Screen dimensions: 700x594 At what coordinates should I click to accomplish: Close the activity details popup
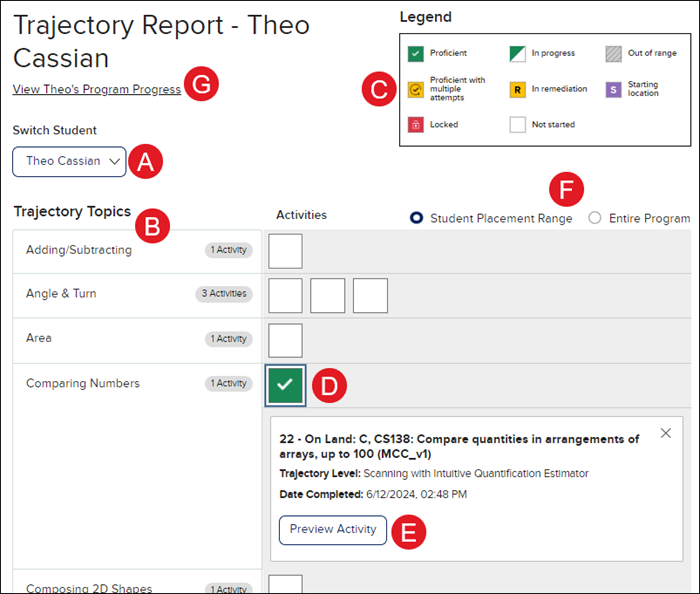[x=666, y=433]
